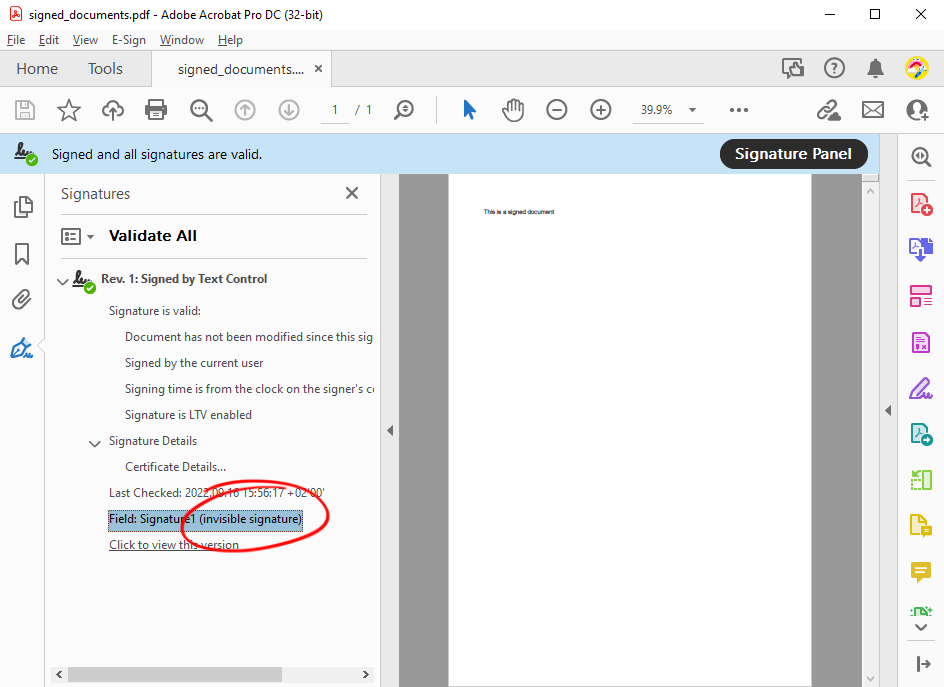Open Bookmarks panel icon
This screenshot has height=687, width=944.
pos(22,253)
